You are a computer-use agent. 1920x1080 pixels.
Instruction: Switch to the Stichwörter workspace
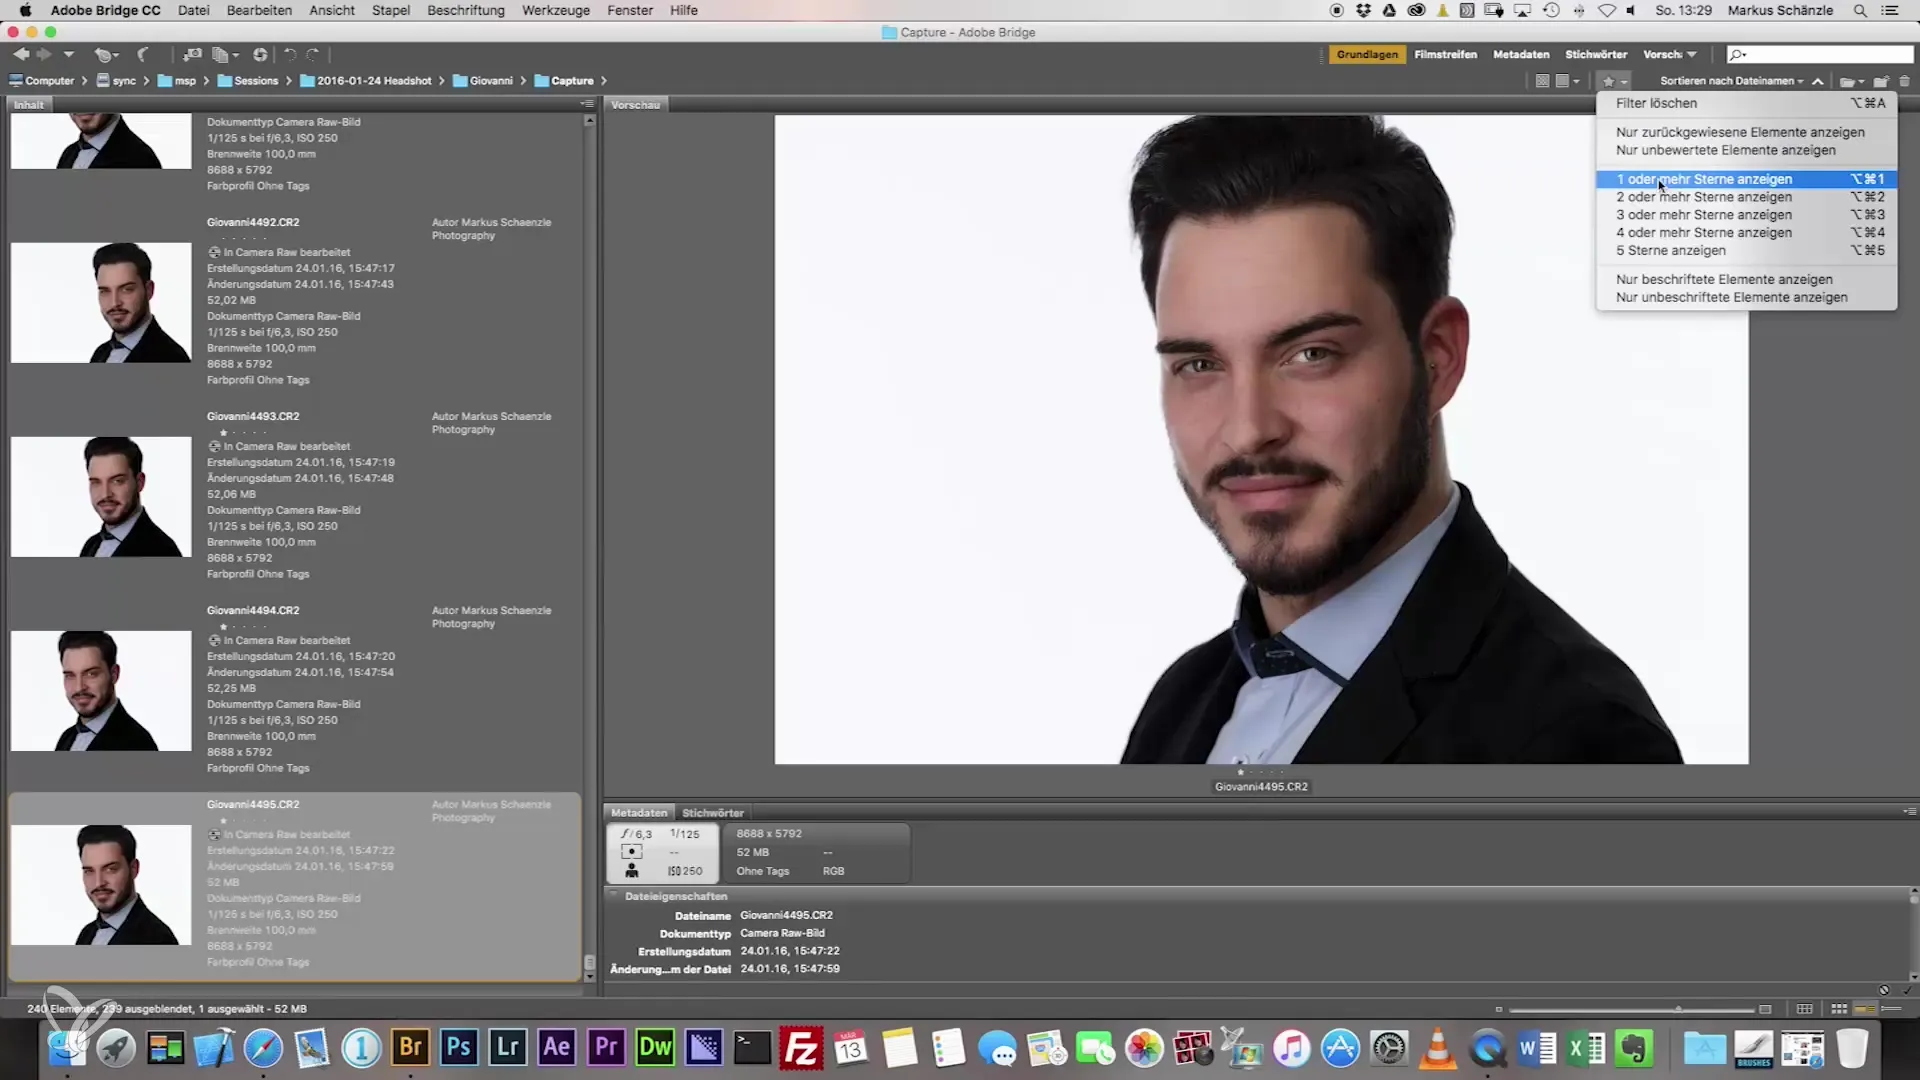point(1596,54)
